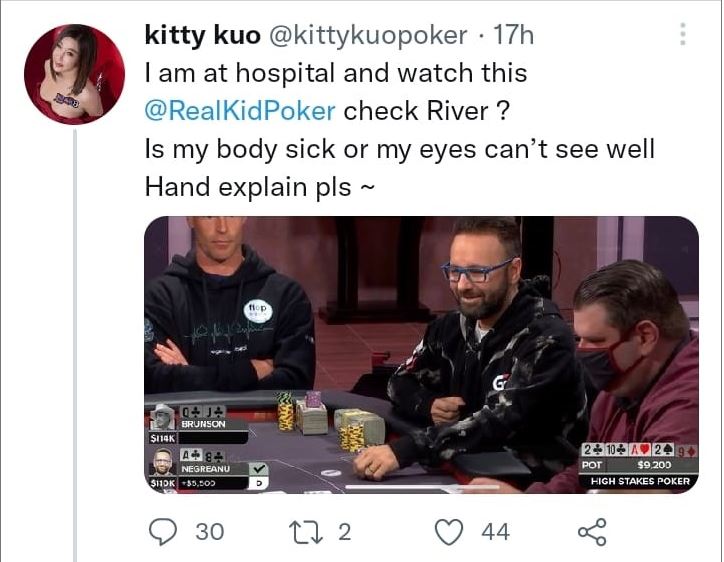Viewport: 724px width, 562px height.
Task: Open the share icon menu
Action: [592, 532]
